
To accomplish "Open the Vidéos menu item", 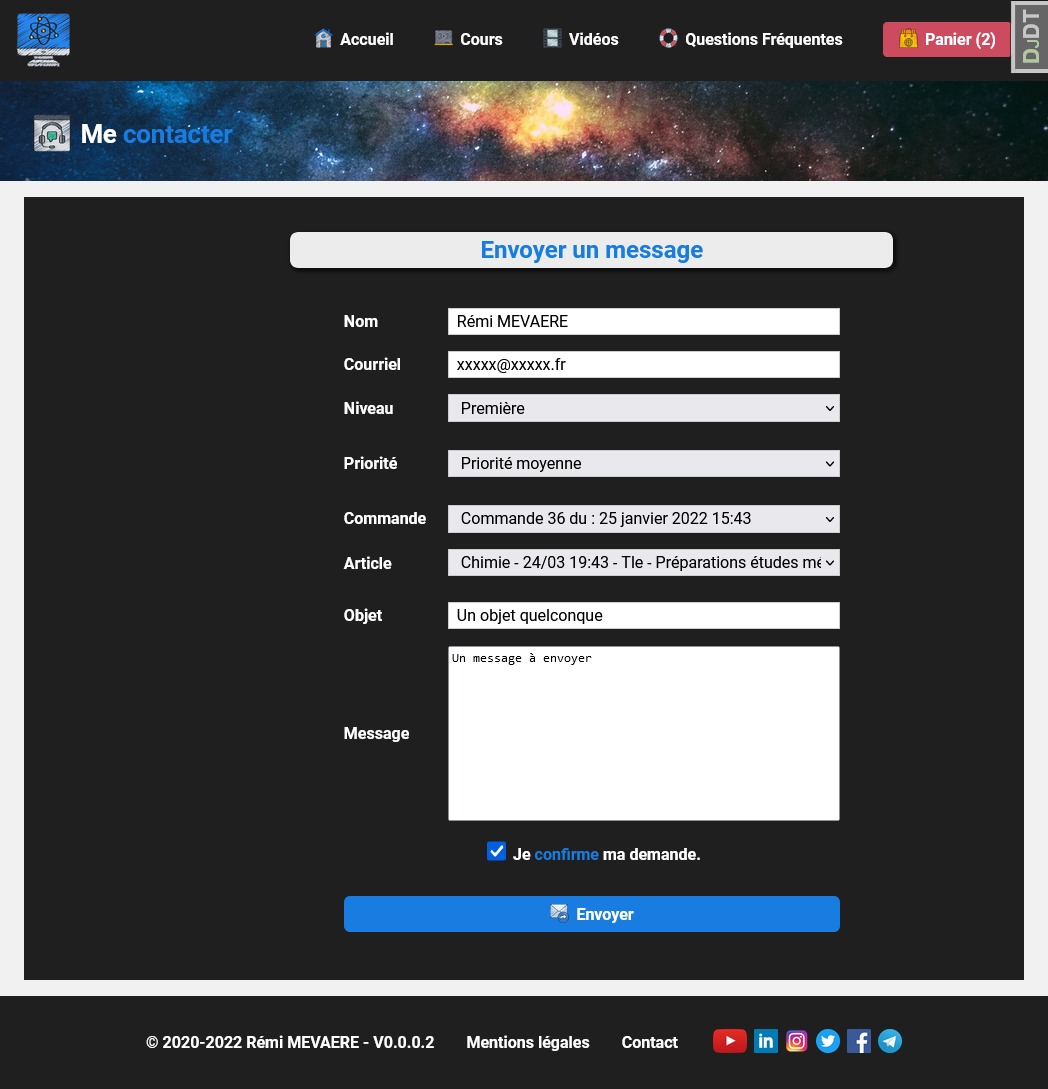I will (581, 40).
